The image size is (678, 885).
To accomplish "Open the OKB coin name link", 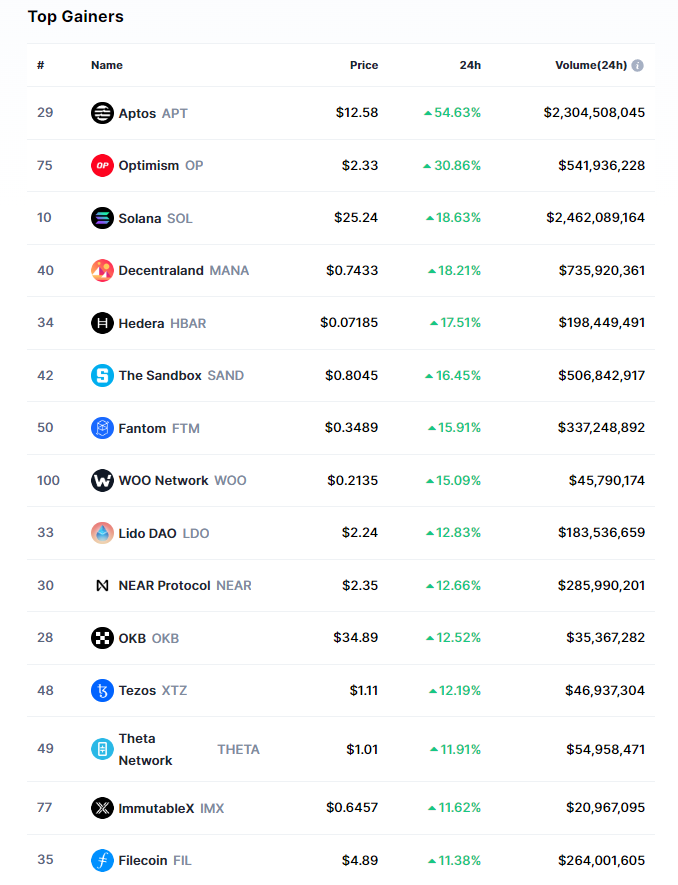I will (133, 638).
